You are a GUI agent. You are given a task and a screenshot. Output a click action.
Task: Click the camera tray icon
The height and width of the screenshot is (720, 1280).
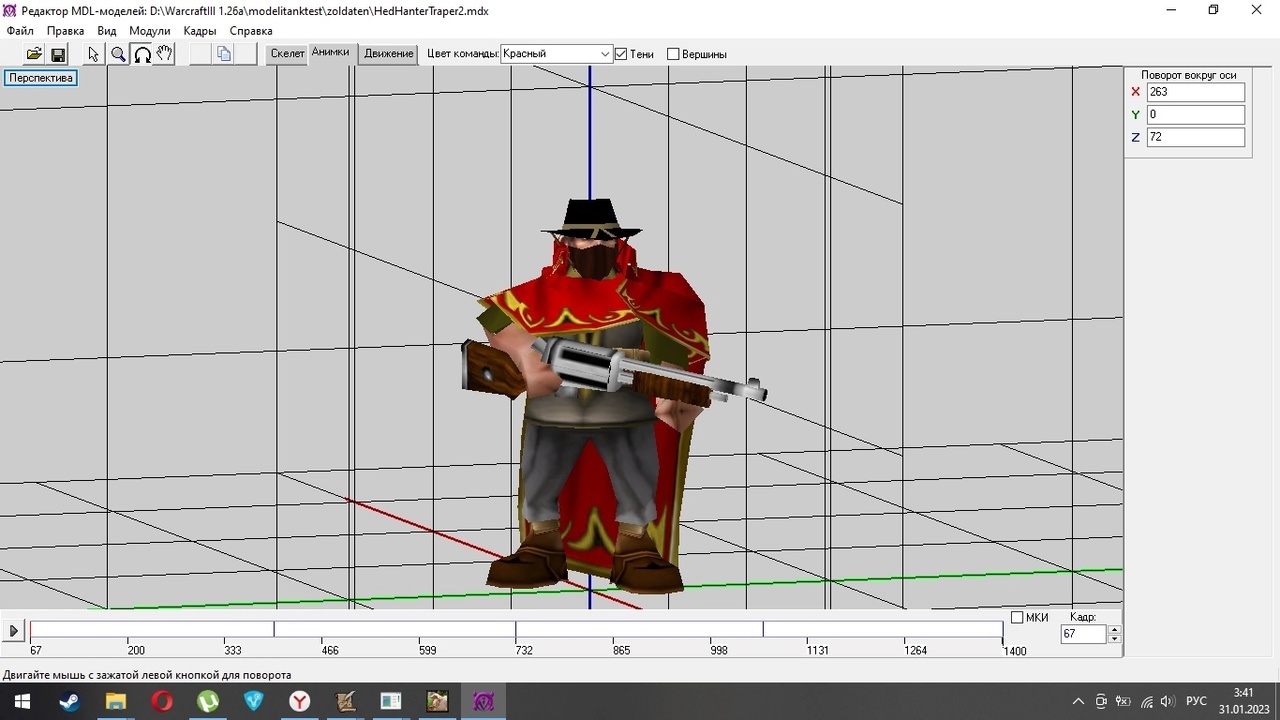click(x=1101, y=701)
